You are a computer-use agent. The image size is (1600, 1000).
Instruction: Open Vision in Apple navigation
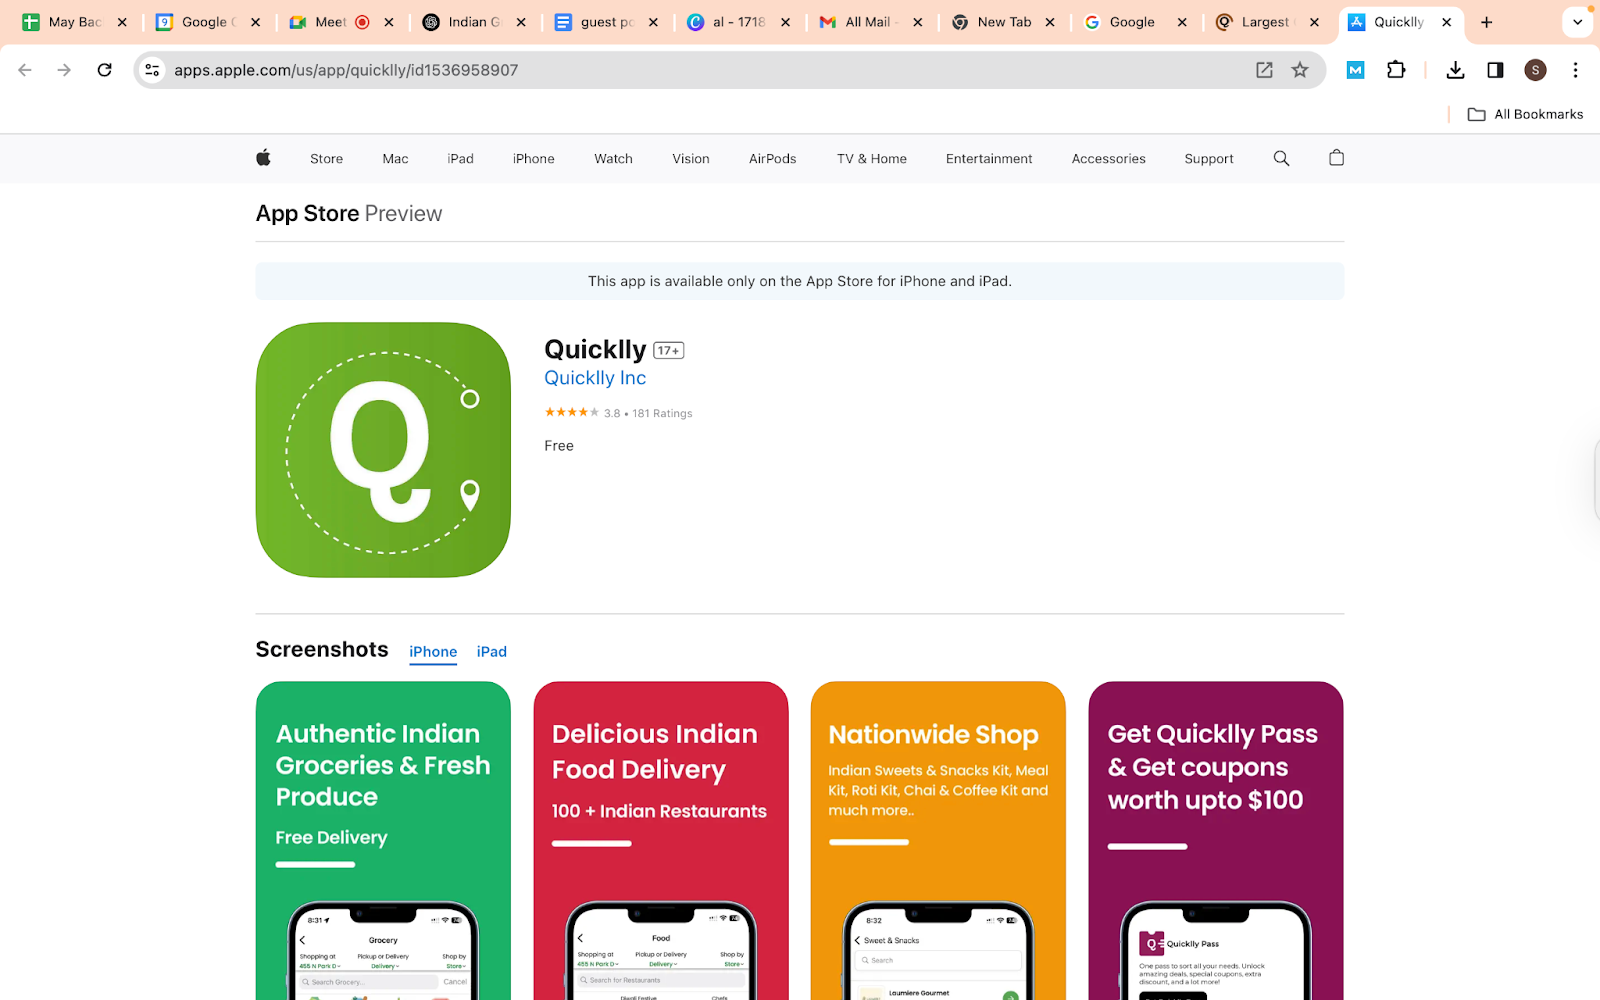(x=690, y=159)
